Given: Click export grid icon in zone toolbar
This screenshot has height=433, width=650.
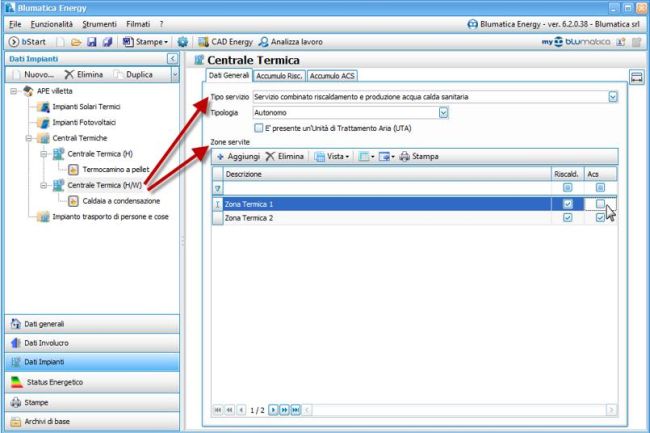Looking at the screenshot, I should [x=386, y=157].
